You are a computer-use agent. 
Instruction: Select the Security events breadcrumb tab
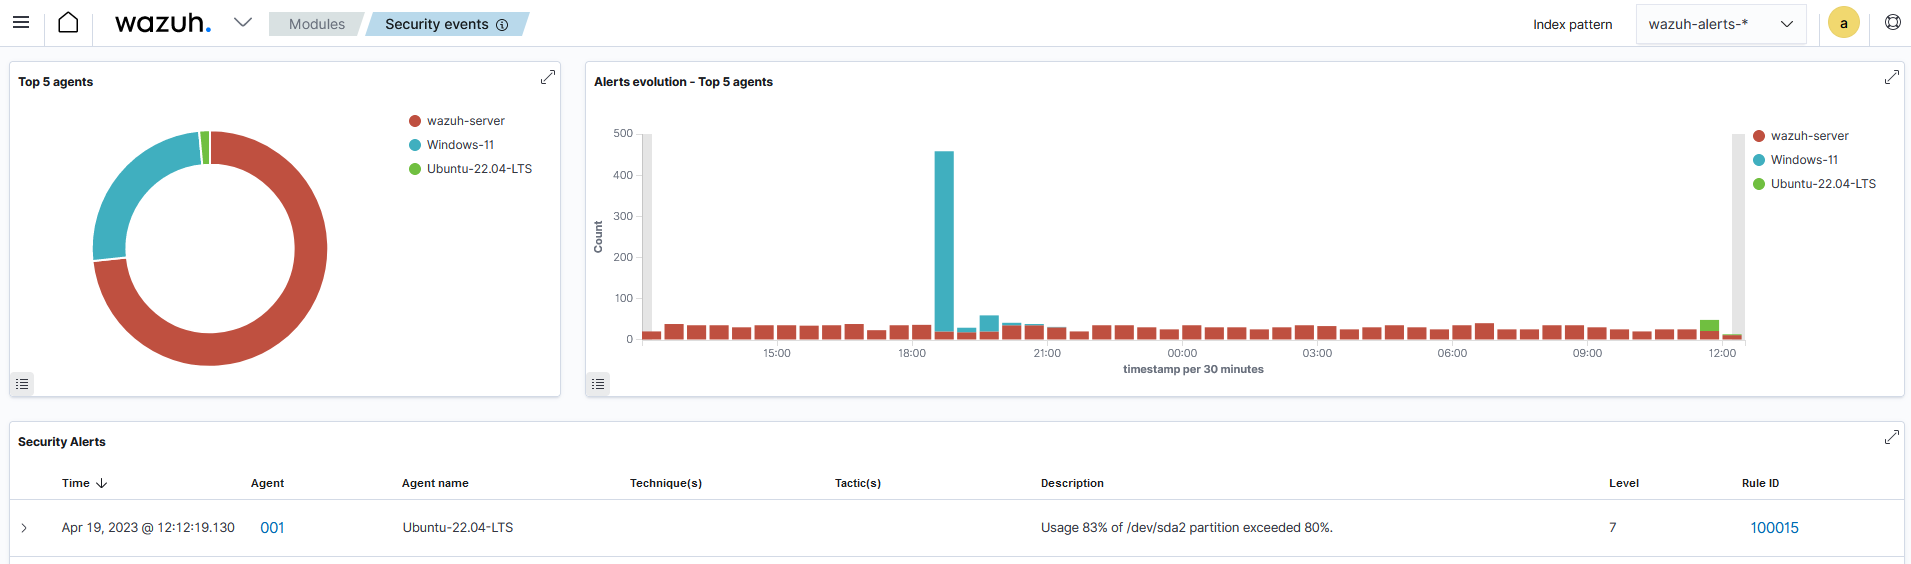coord(437,24)
